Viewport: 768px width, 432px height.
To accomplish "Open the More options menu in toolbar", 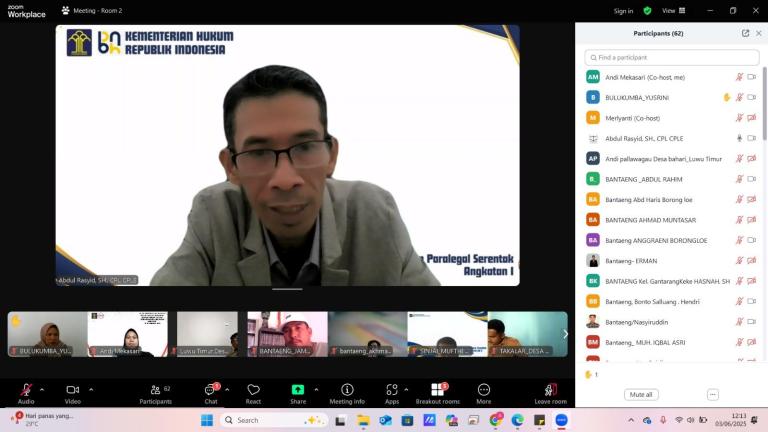I will (x=484, y=390).
